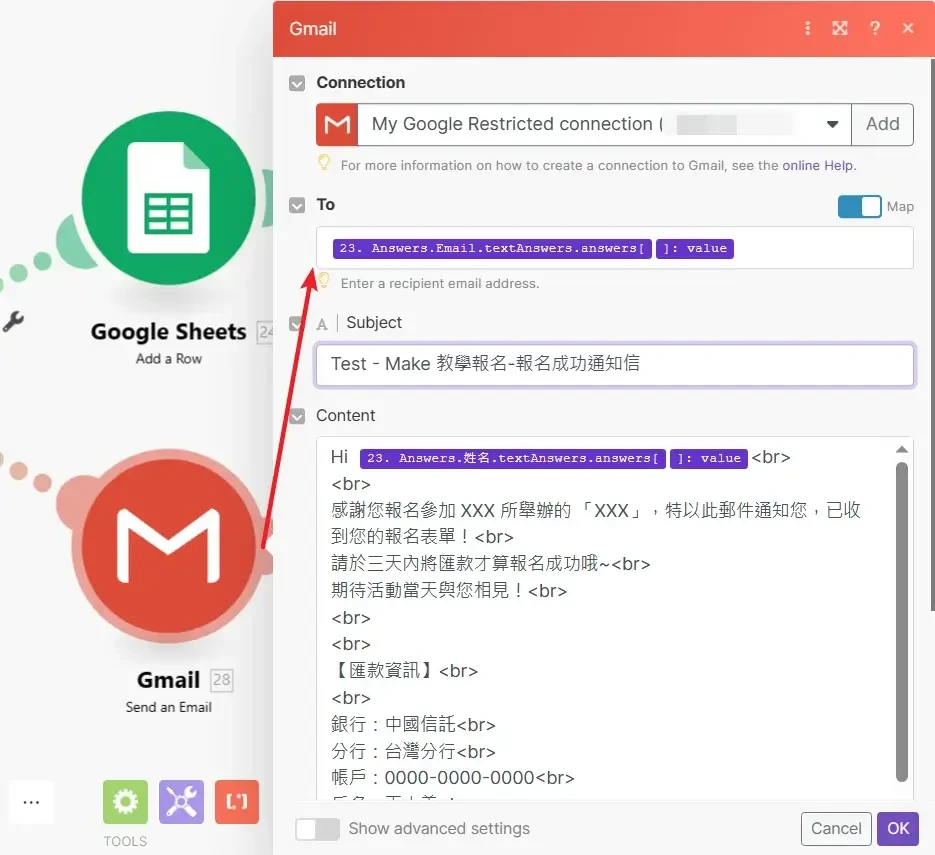935x855 pixels.
Task: Confirm settings with the OK button
Action: [x=897, y=829]
